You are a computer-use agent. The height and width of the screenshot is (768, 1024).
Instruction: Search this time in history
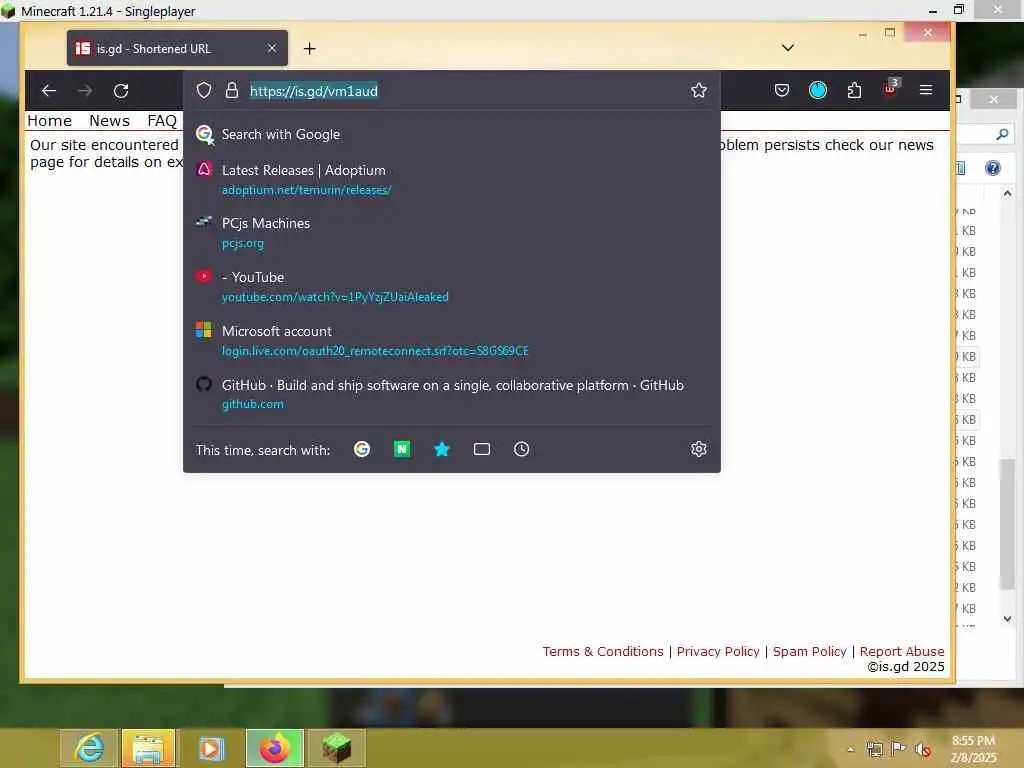[x=521, y=449]
